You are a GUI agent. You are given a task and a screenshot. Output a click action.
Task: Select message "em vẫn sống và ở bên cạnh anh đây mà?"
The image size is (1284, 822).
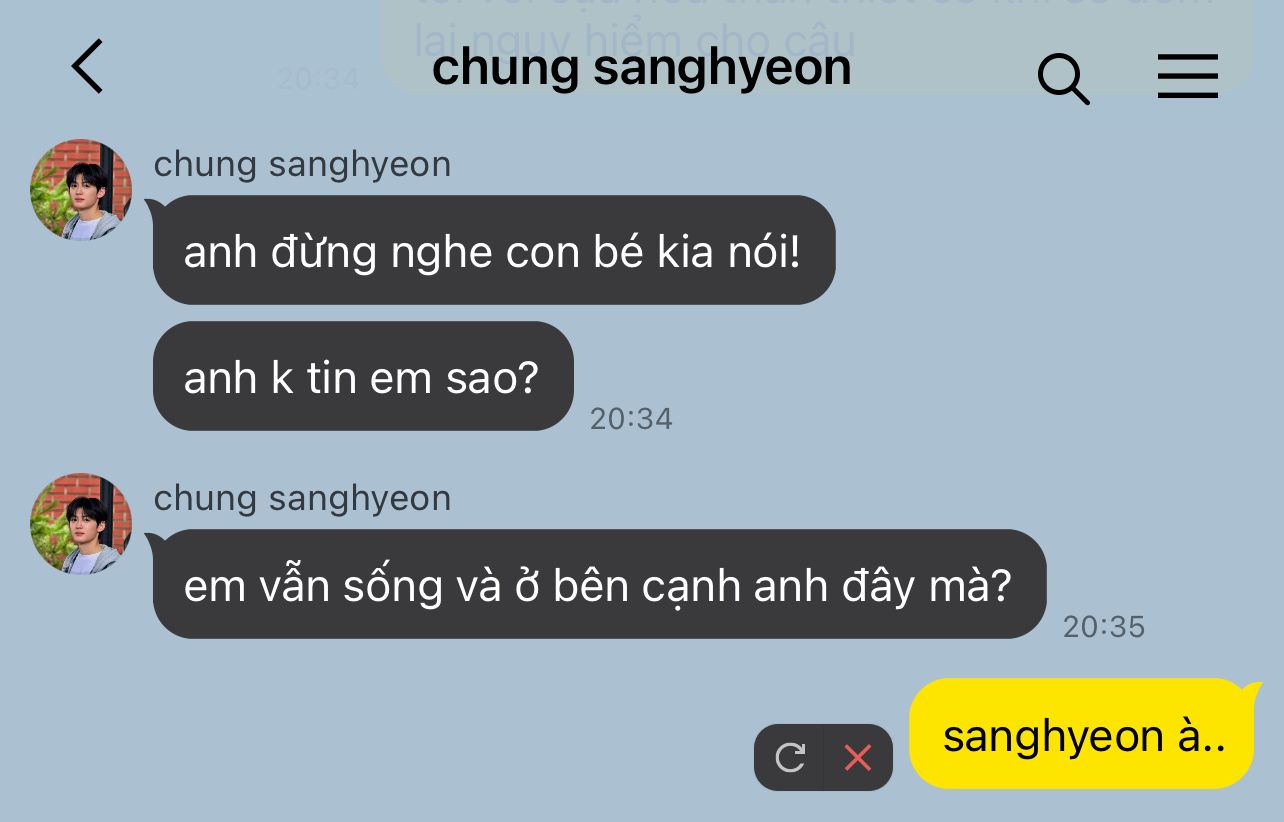click(x=599, y=584)
